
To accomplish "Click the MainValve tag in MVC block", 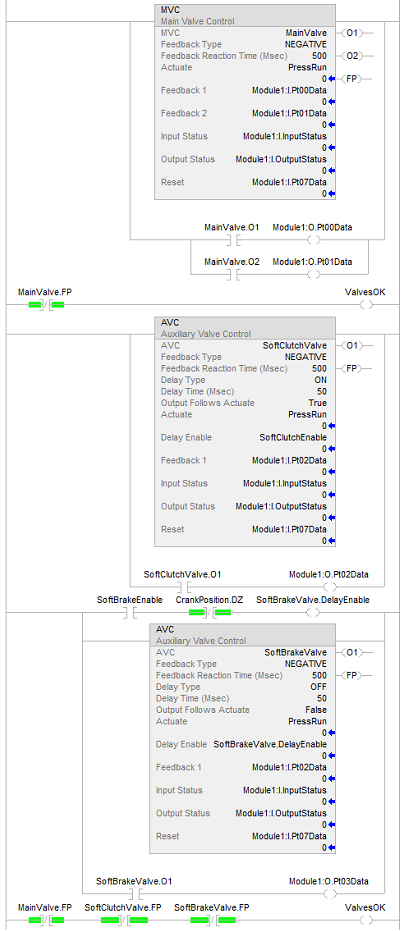I will [306, 33].
